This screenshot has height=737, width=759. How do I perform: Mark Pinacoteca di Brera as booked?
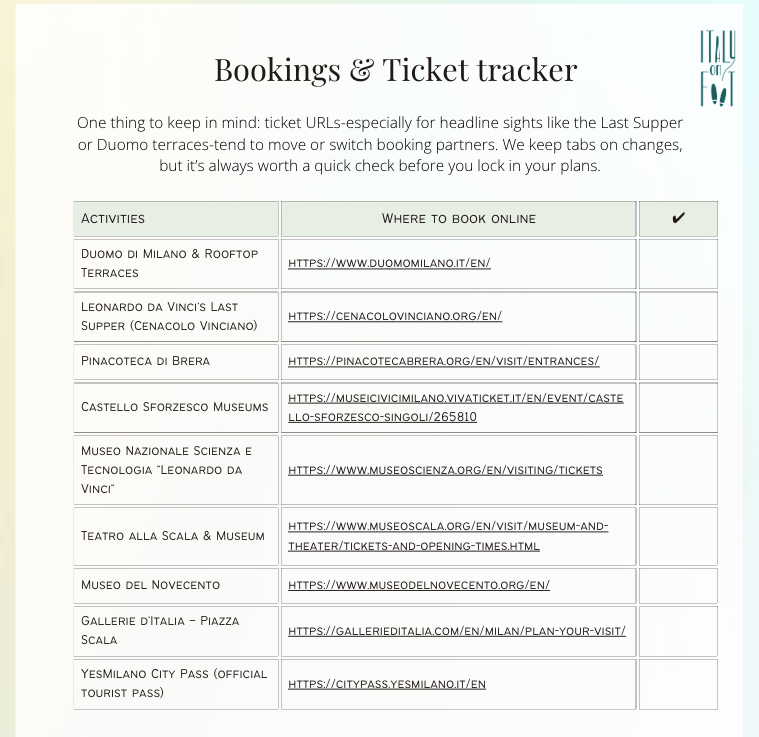[x=678, y=361]
